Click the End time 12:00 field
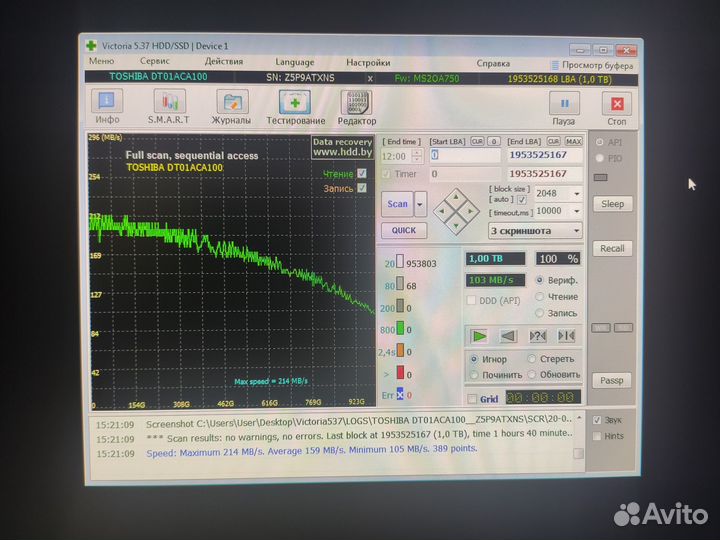Image resolution: width=720 pixels, height=540 pixels. (397, 156)
